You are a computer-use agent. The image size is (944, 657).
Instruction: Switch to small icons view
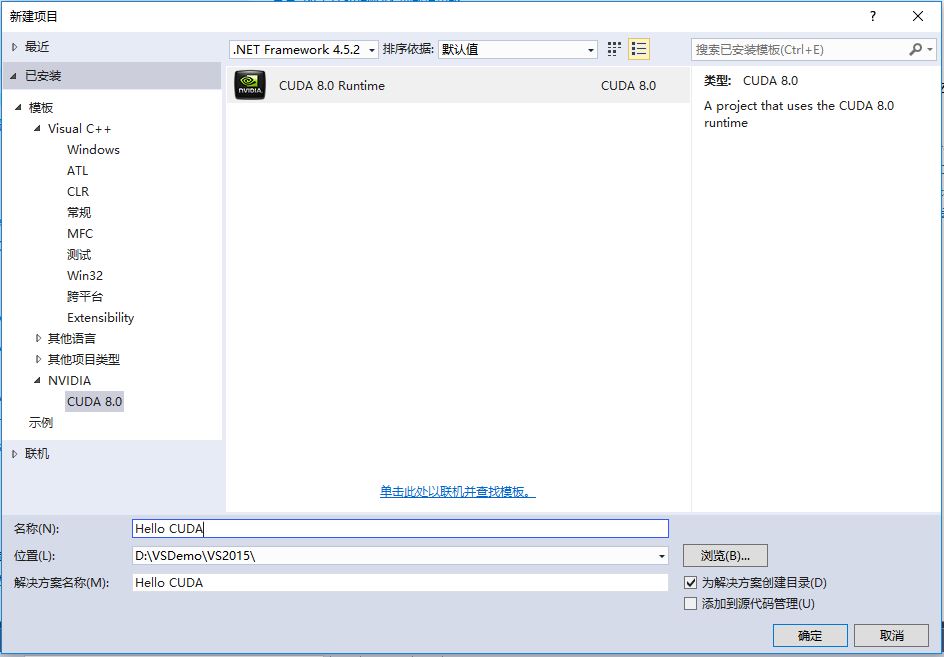click(613, 49)
